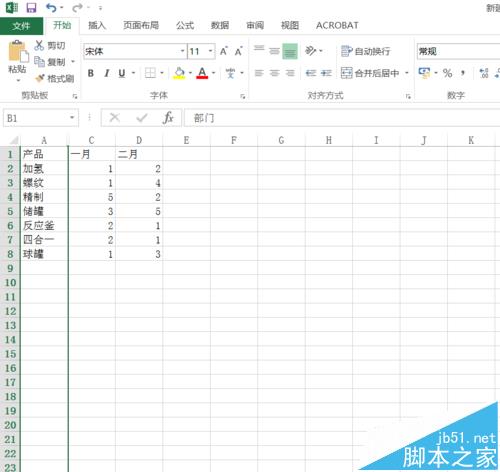The image size is (500, 472).
Task: Click the Save icon in quick access toolbar
Action: (x=31, y=7)
